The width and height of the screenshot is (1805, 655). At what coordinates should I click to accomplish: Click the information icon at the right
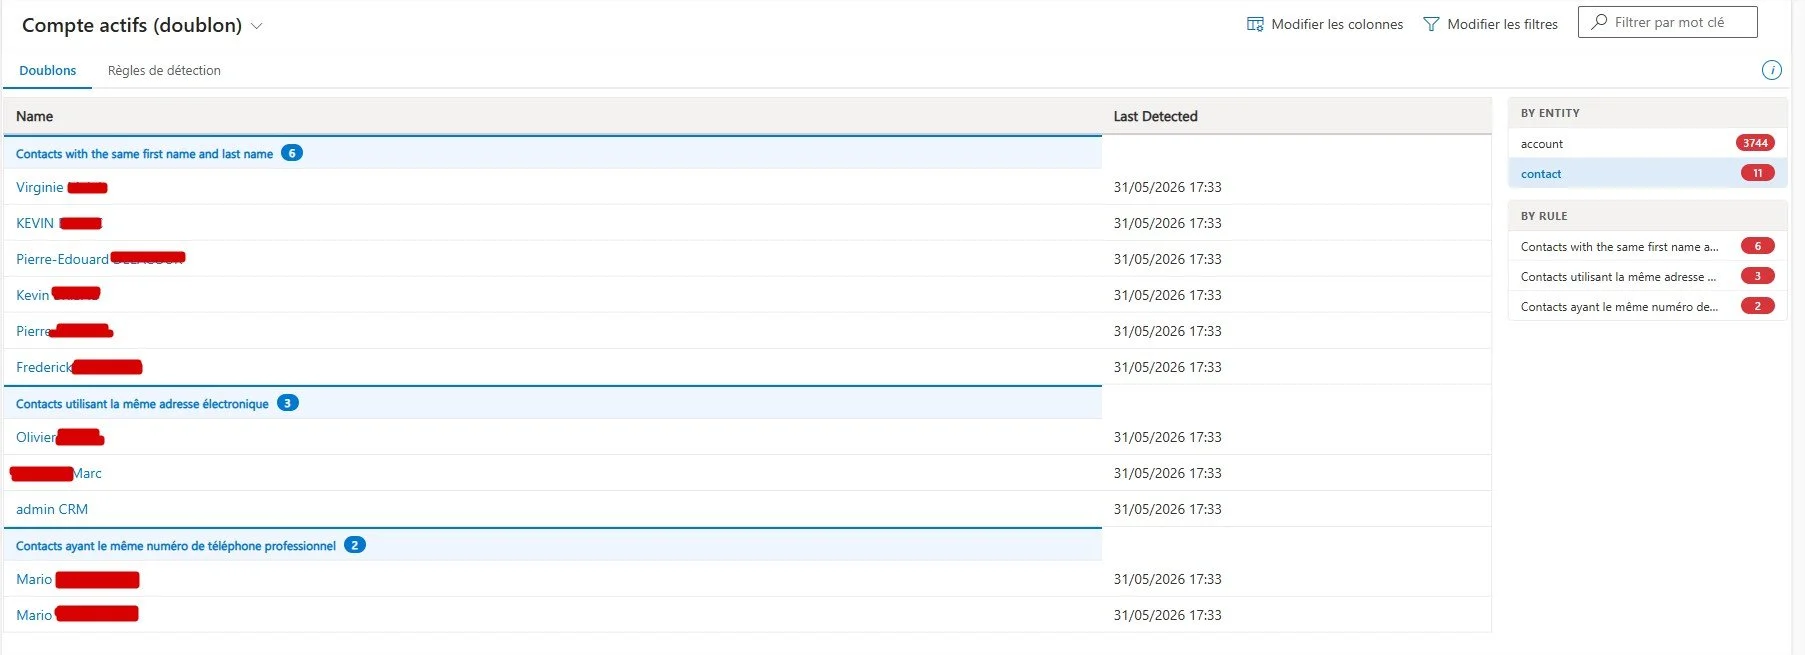(x=1771, y=70)
